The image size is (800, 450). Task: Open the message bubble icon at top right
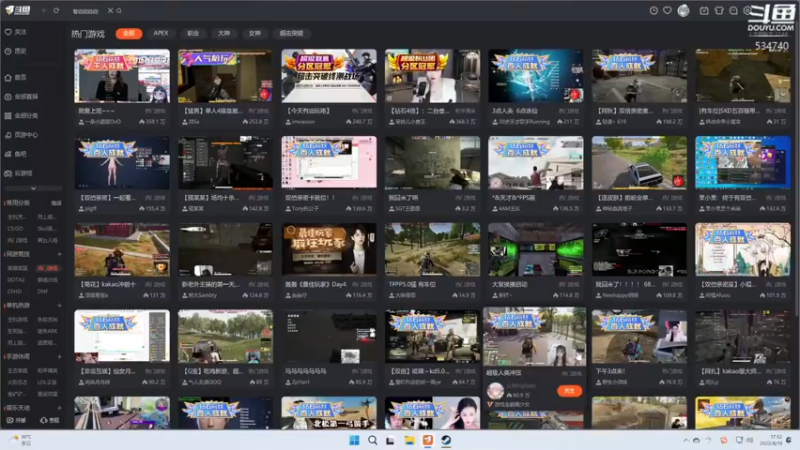pyautogui.click(x=733, y=10)
